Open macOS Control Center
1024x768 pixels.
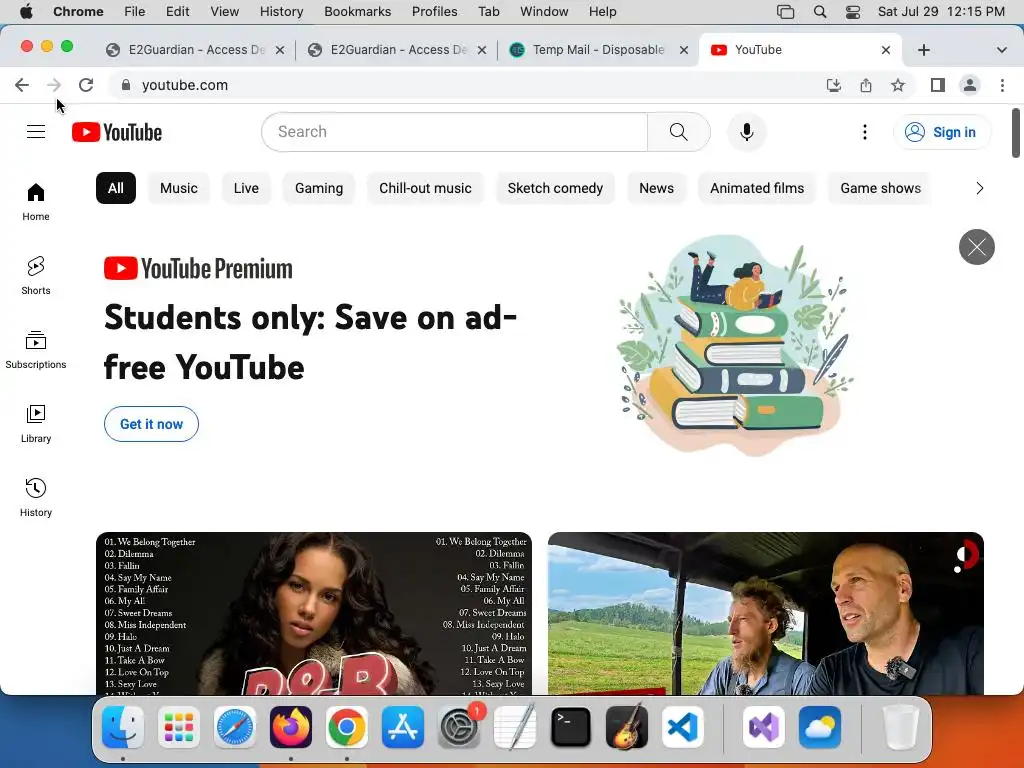coord(853,12)
